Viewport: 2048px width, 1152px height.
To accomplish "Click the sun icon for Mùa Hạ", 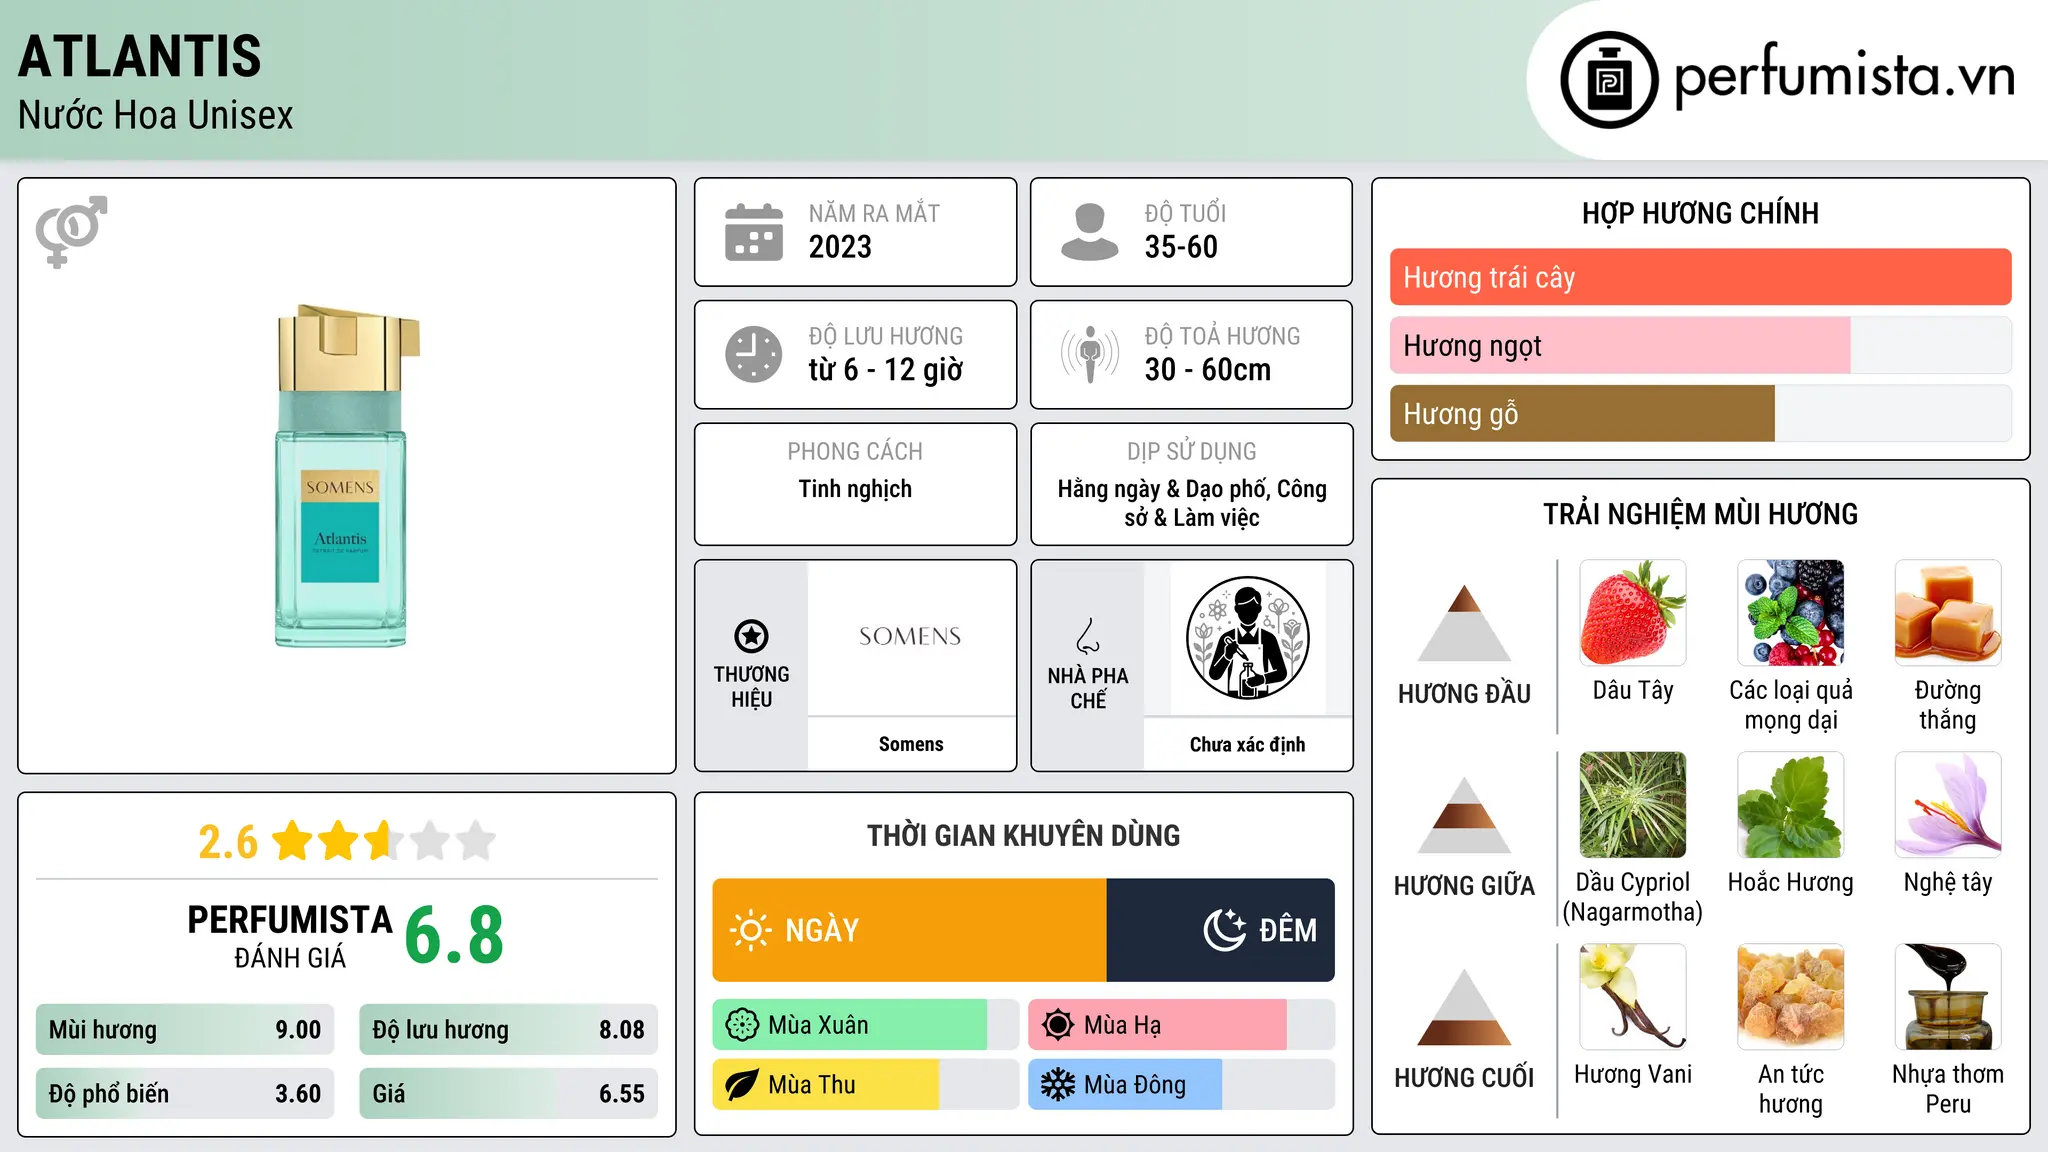I will click(1058, 1025).
